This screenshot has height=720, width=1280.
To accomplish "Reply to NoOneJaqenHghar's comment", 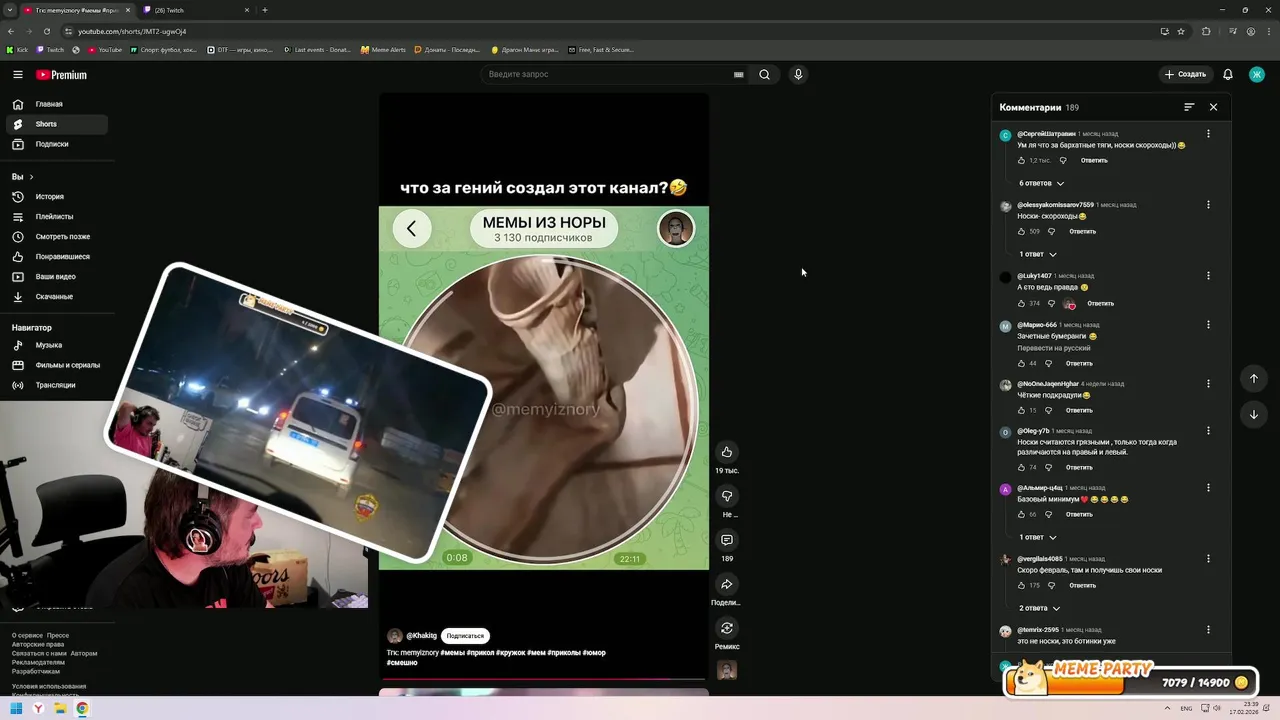I will click(x=1079, y=410).
